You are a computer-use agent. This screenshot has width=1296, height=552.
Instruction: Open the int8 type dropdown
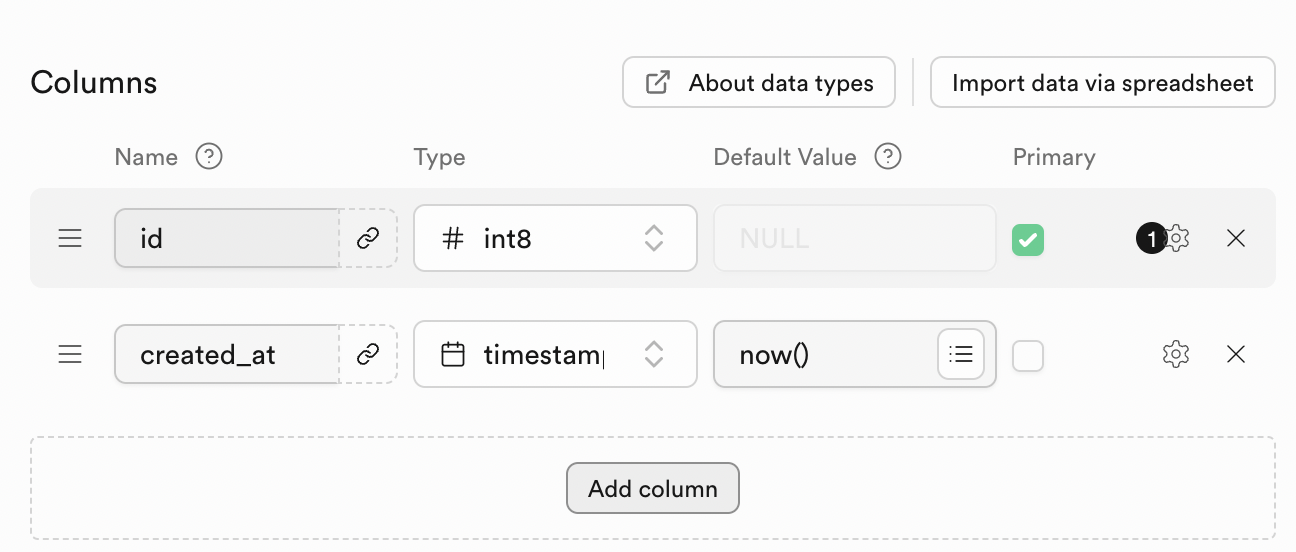[555, 239]
